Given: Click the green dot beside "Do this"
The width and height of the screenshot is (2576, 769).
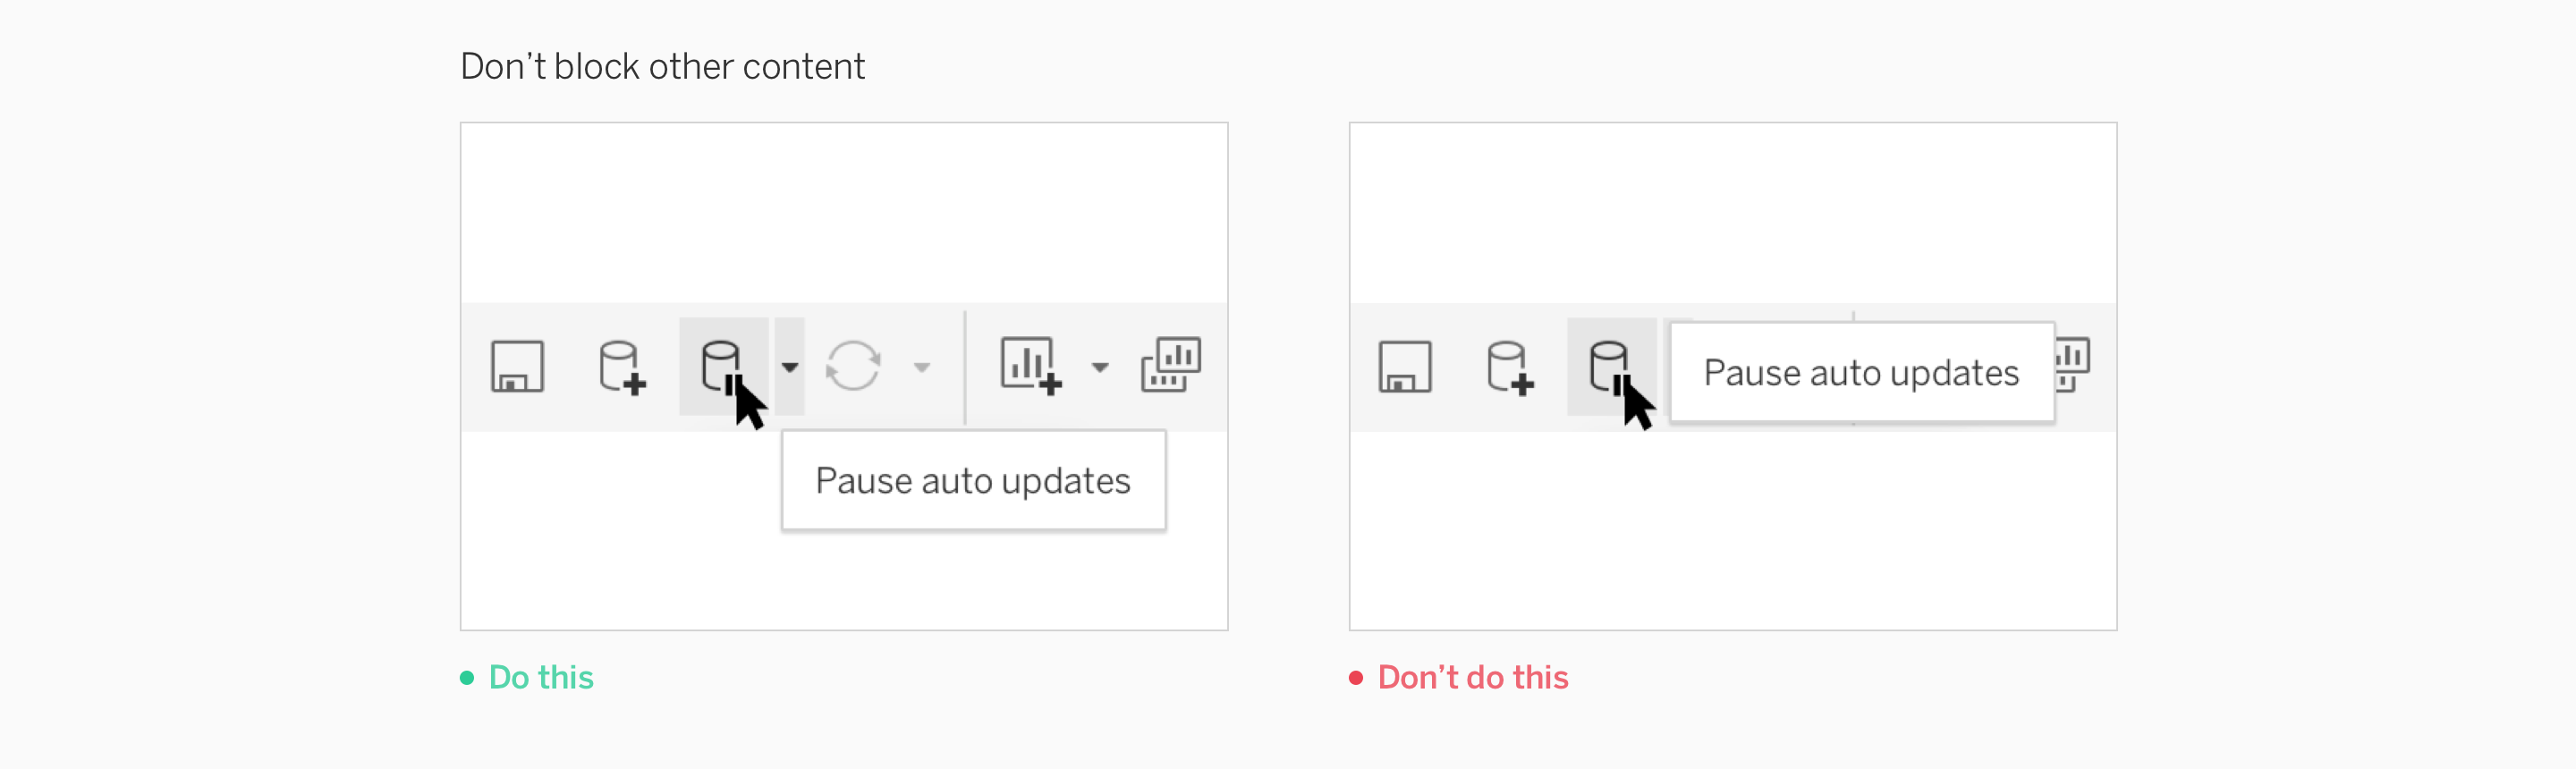Looking at the screenshot, I should tap(467, 678).
